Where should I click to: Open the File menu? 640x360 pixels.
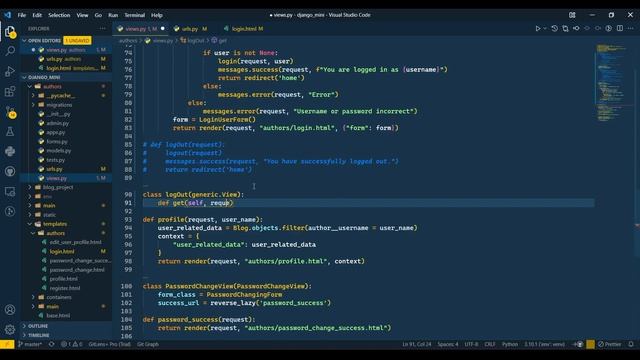pos(22,15)
